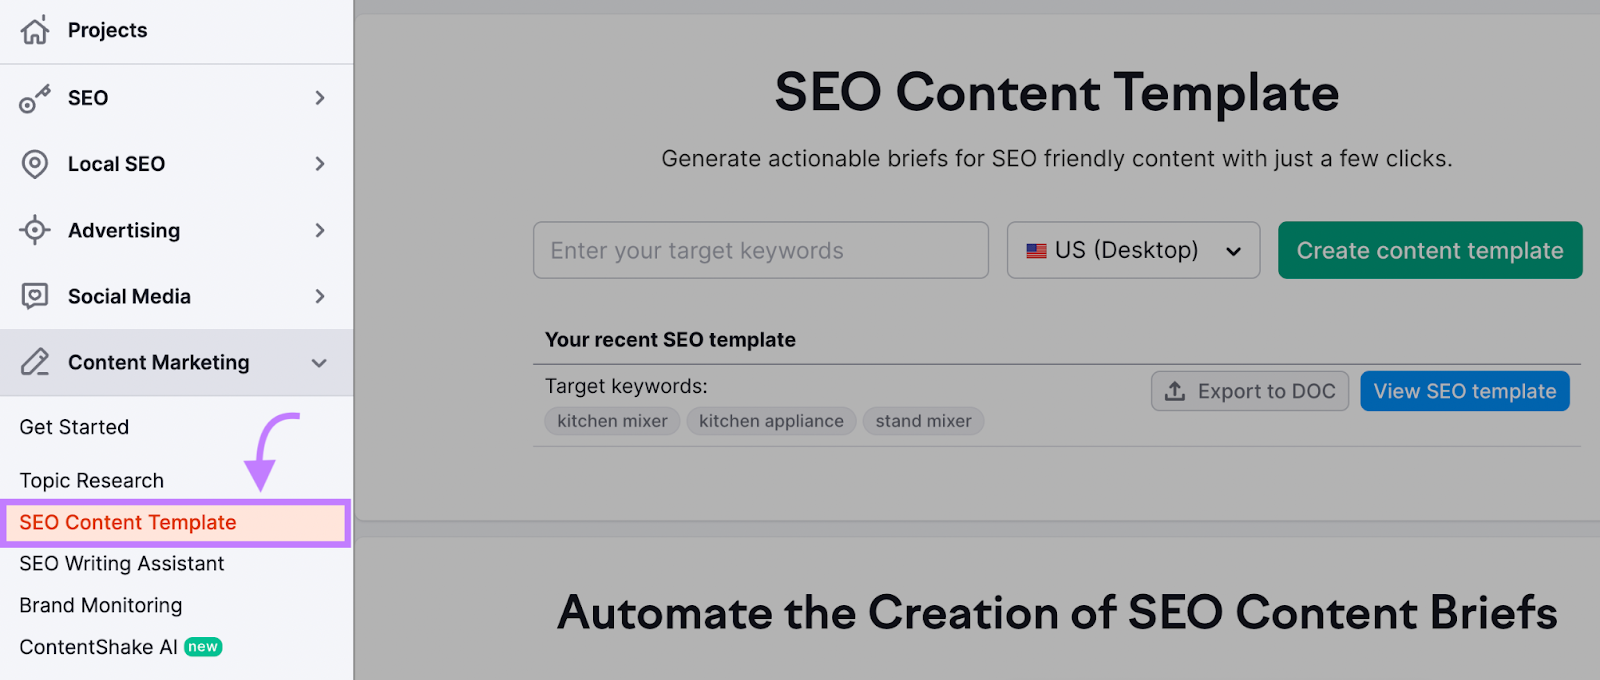Screen dimensions: 1600x680
Task: Select the kitchen mixer keyword tag
Action: 611,420
